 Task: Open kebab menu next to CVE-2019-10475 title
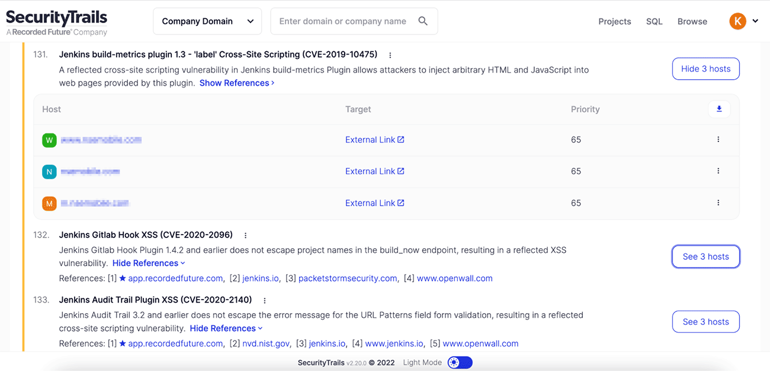(x=390, y=55)
